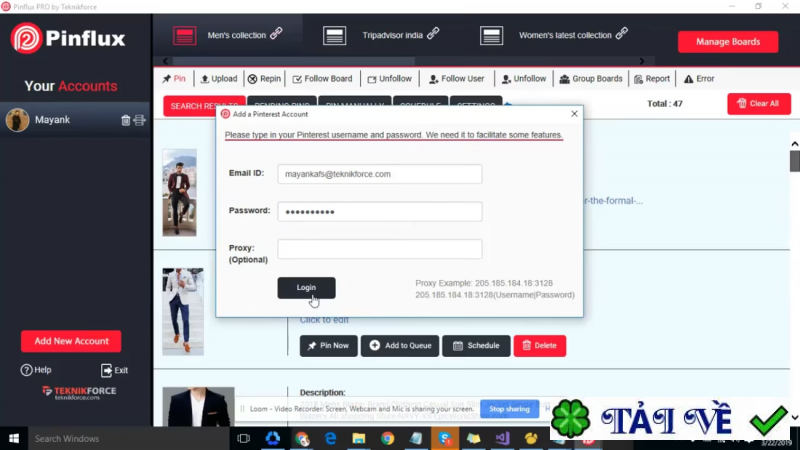This screenshot has height=450, width=800.
Task: Open Visual Studio from taskbar
Action: pos(502,438)
